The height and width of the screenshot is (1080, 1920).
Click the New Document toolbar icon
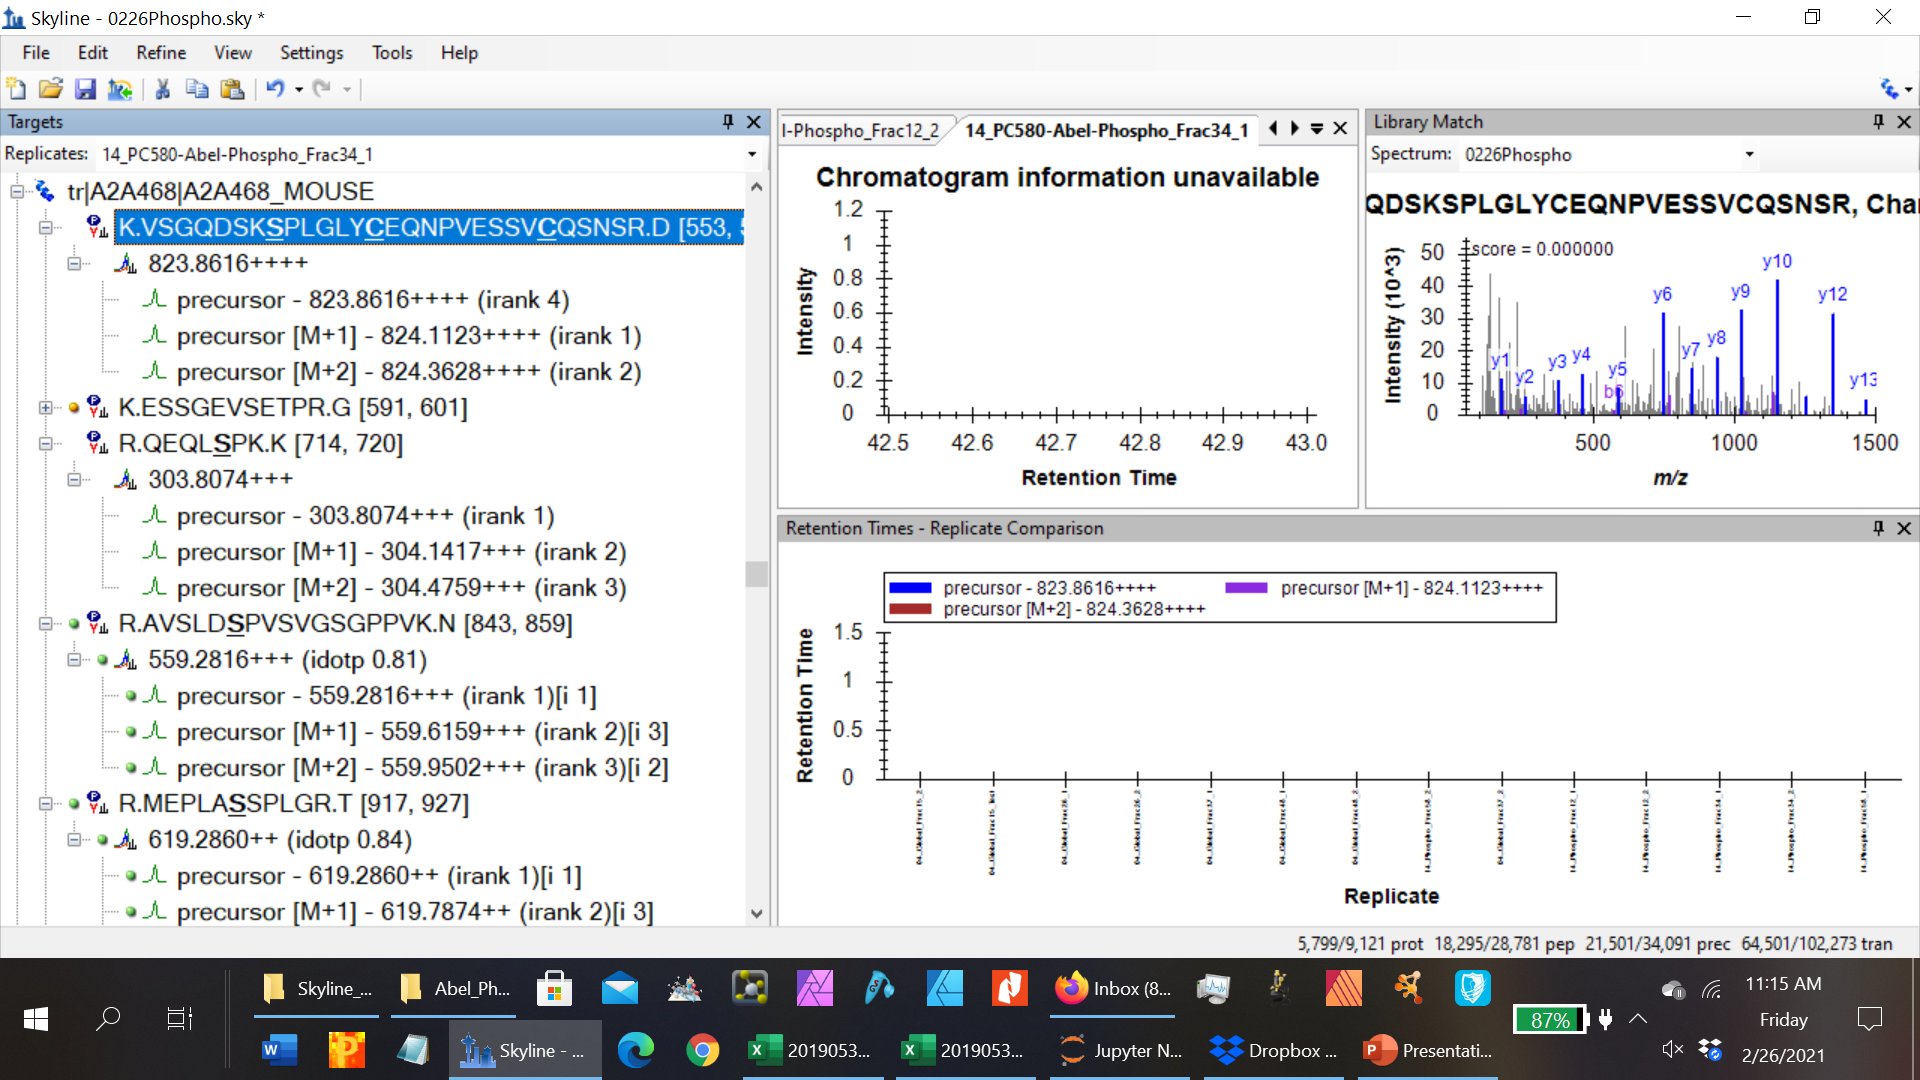point(16,89)
